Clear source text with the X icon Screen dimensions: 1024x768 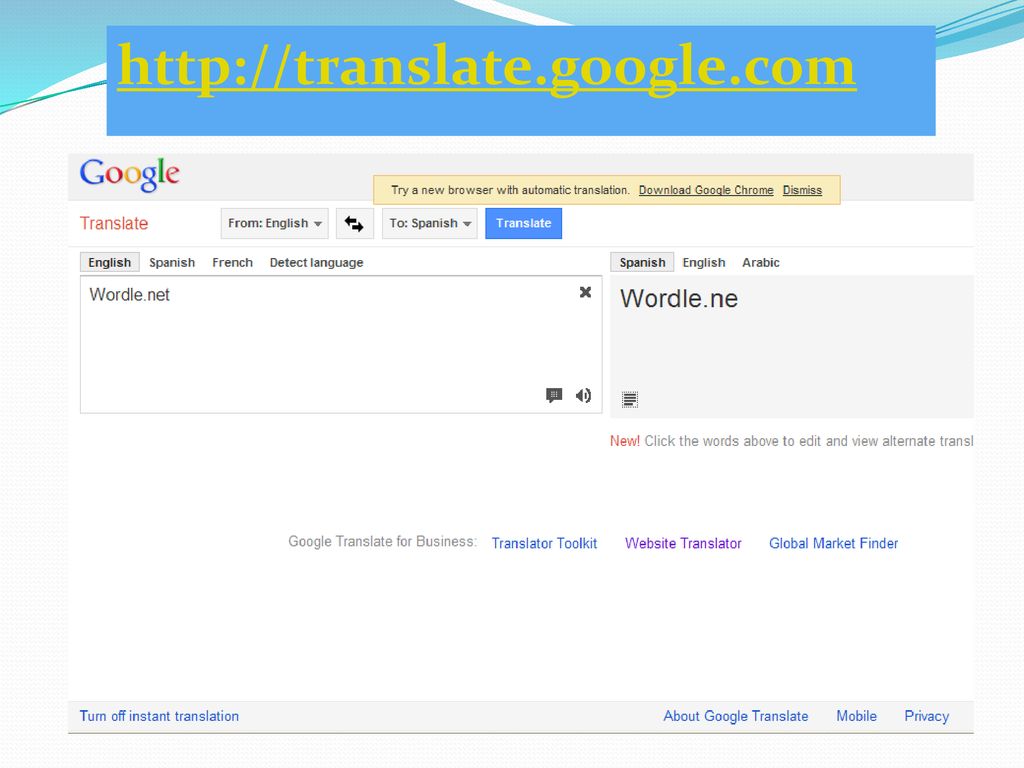pos(585,292)
